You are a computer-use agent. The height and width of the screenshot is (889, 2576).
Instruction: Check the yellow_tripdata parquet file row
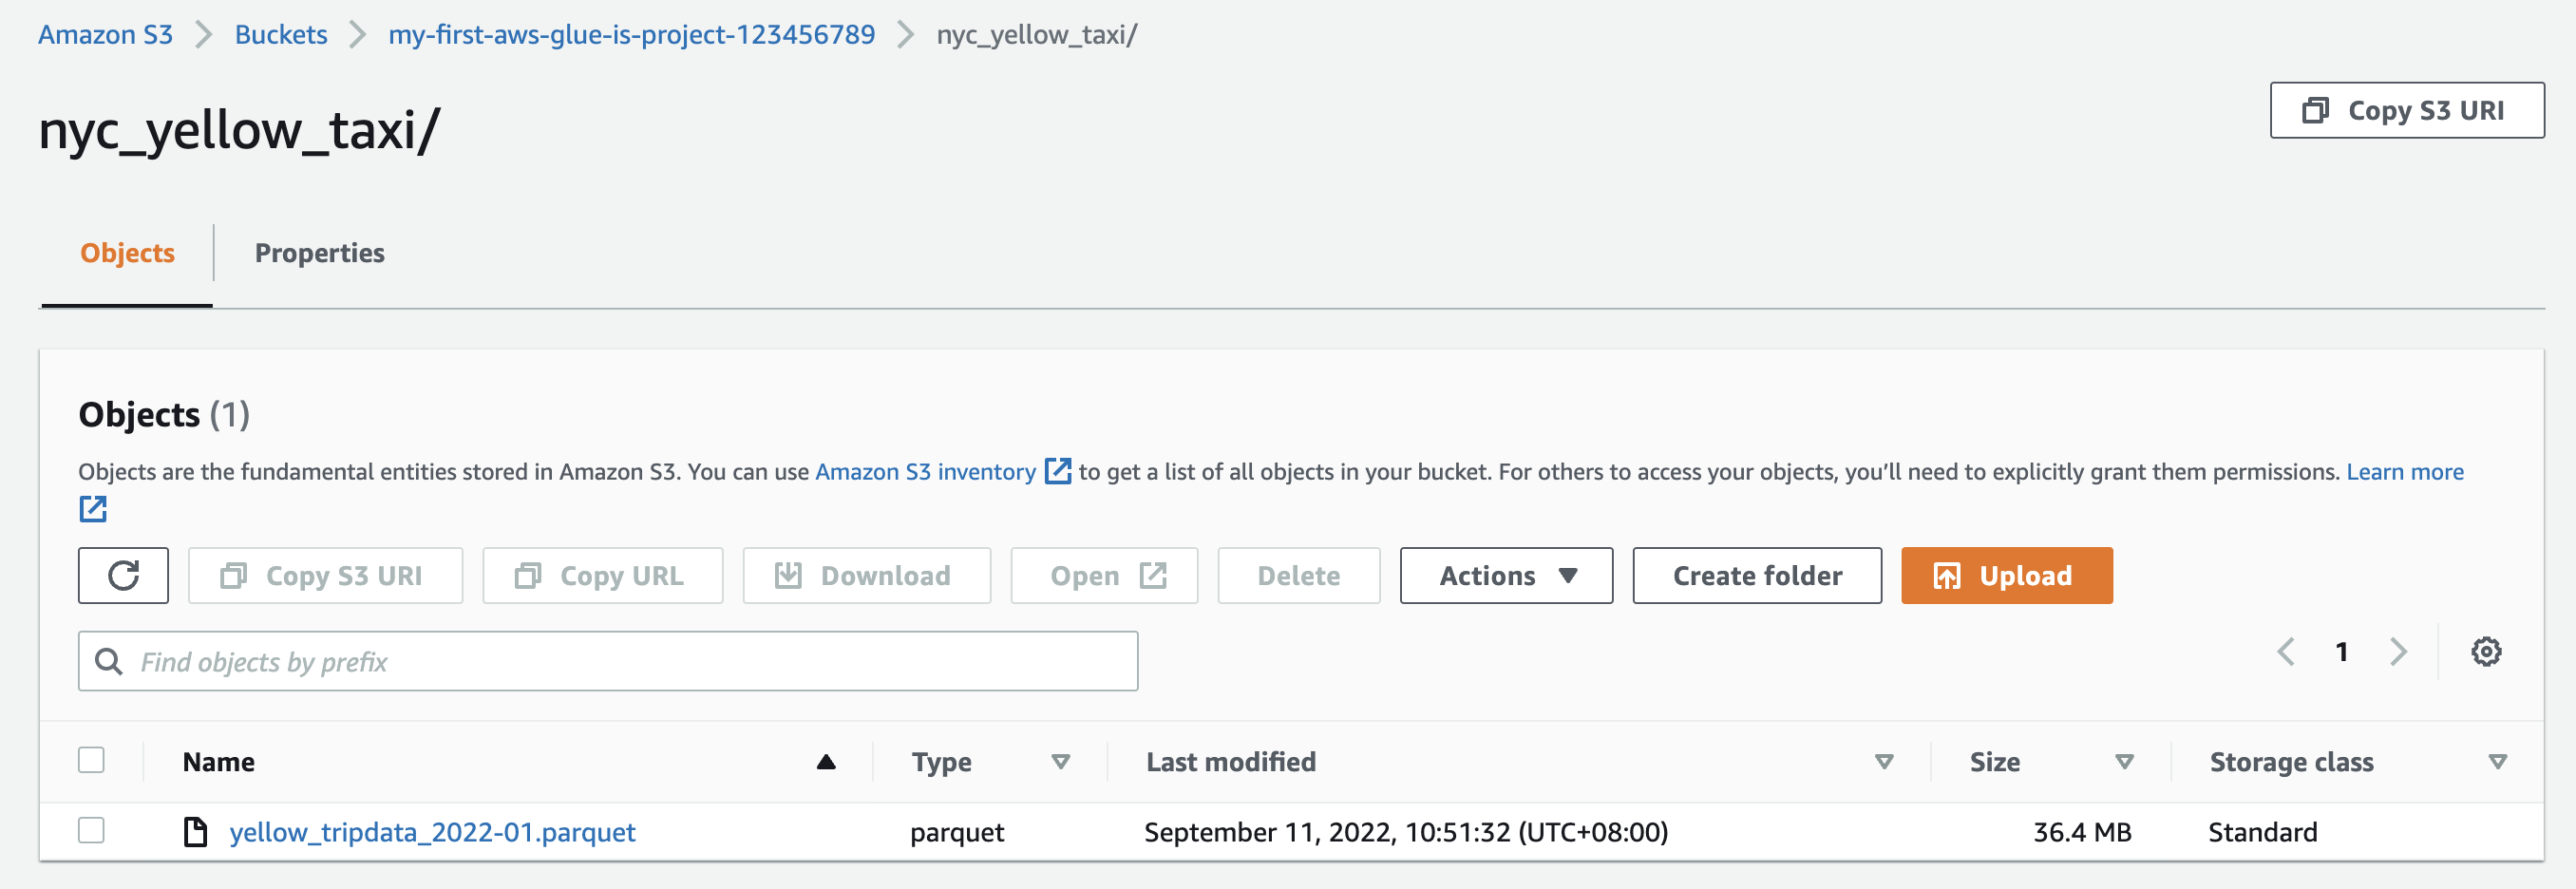pyautogui.click(x=91, y=830)
